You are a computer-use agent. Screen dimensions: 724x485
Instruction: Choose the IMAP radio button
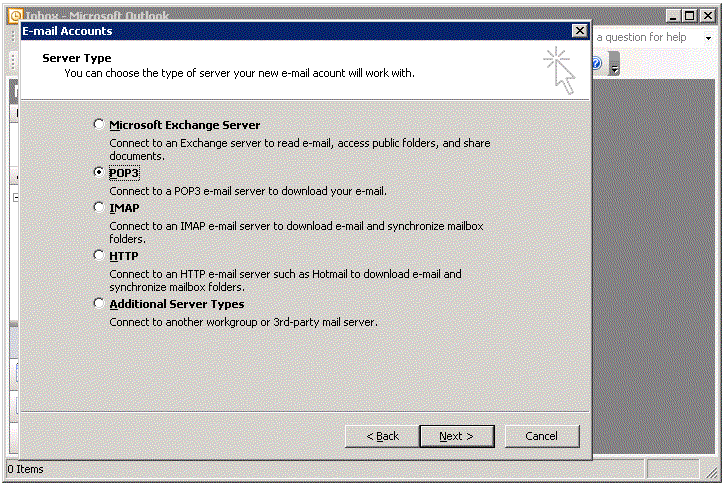98,207
